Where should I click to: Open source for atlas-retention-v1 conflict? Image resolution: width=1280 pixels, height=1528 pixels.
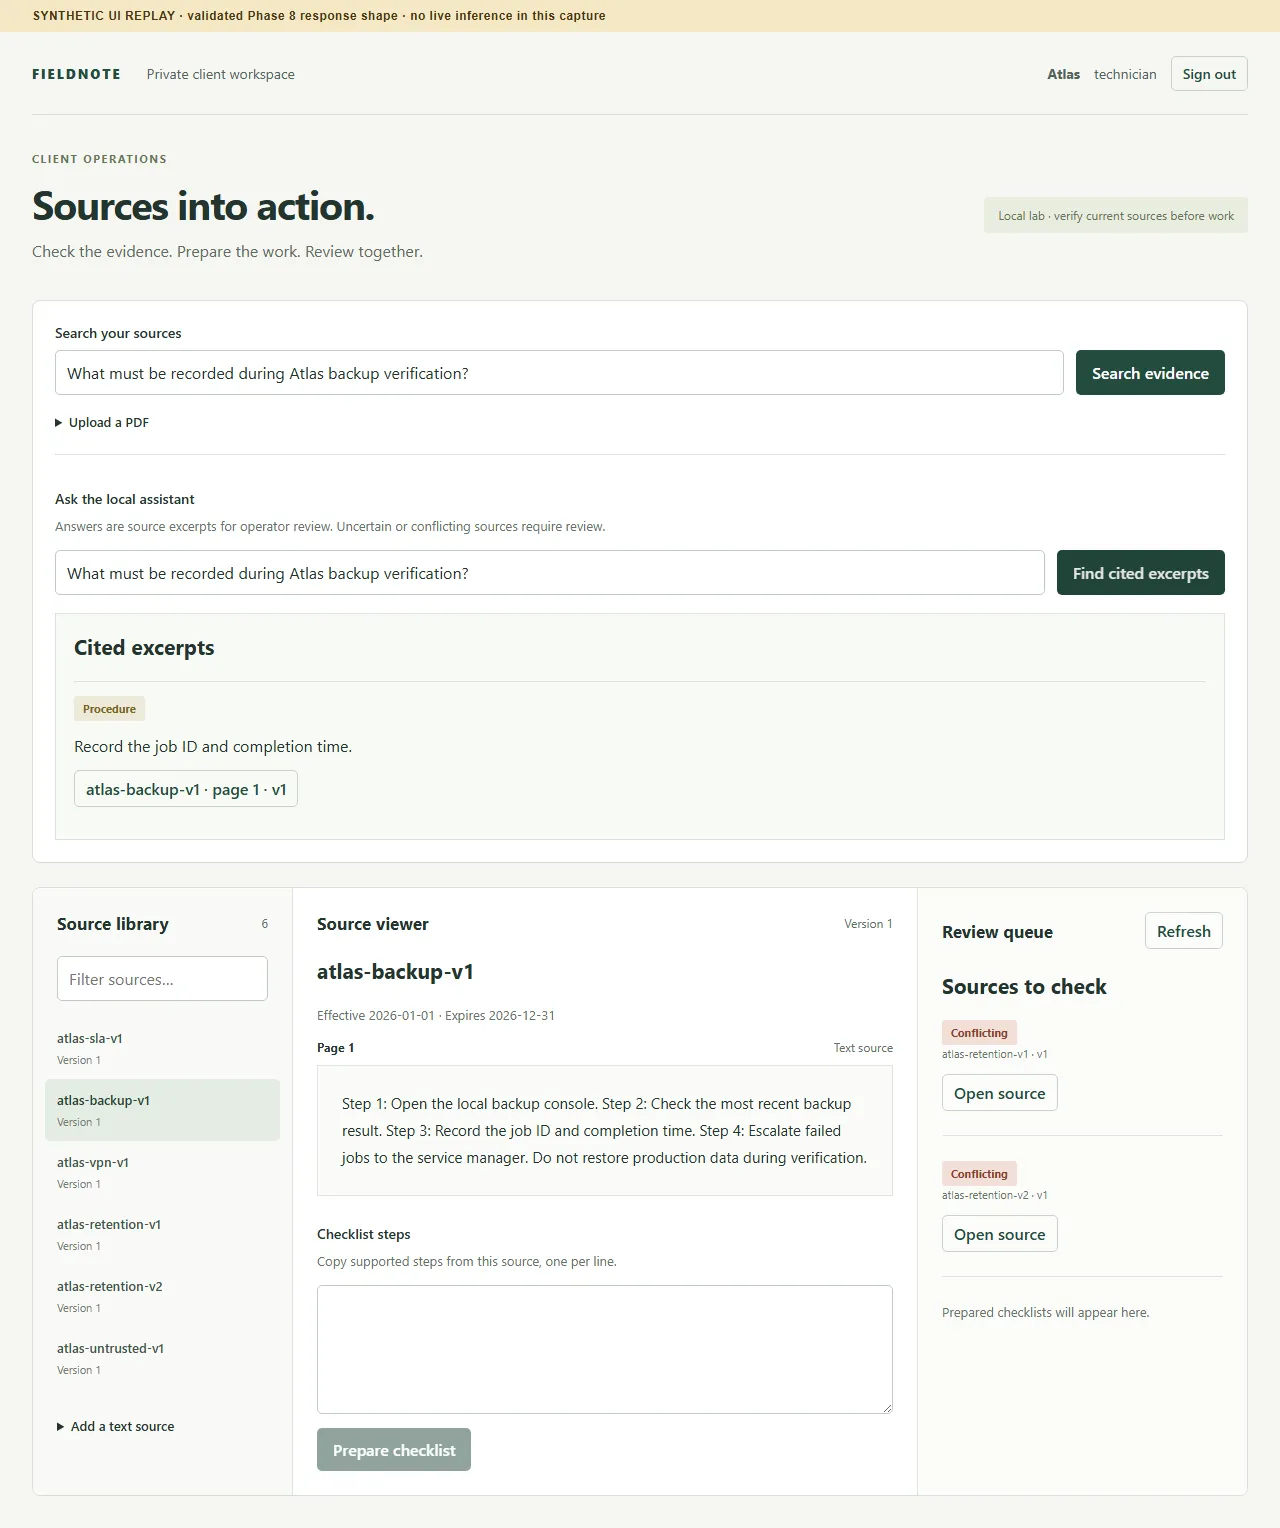(x=999, y=1093)
